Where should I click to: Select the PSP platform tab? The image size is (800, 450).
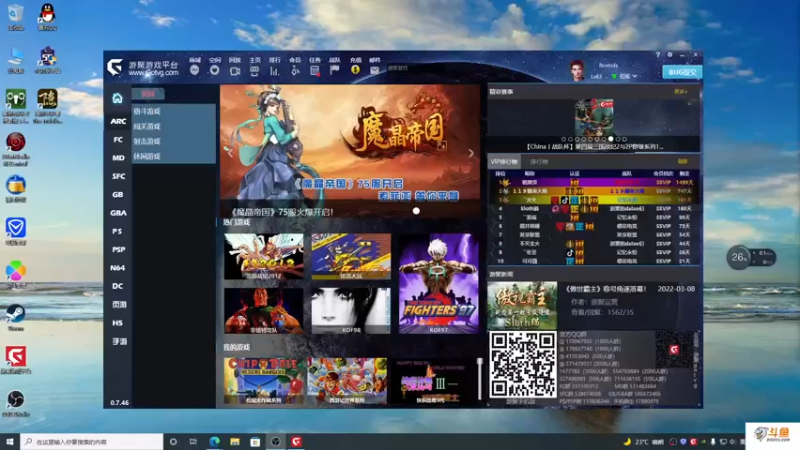(118, 249)
